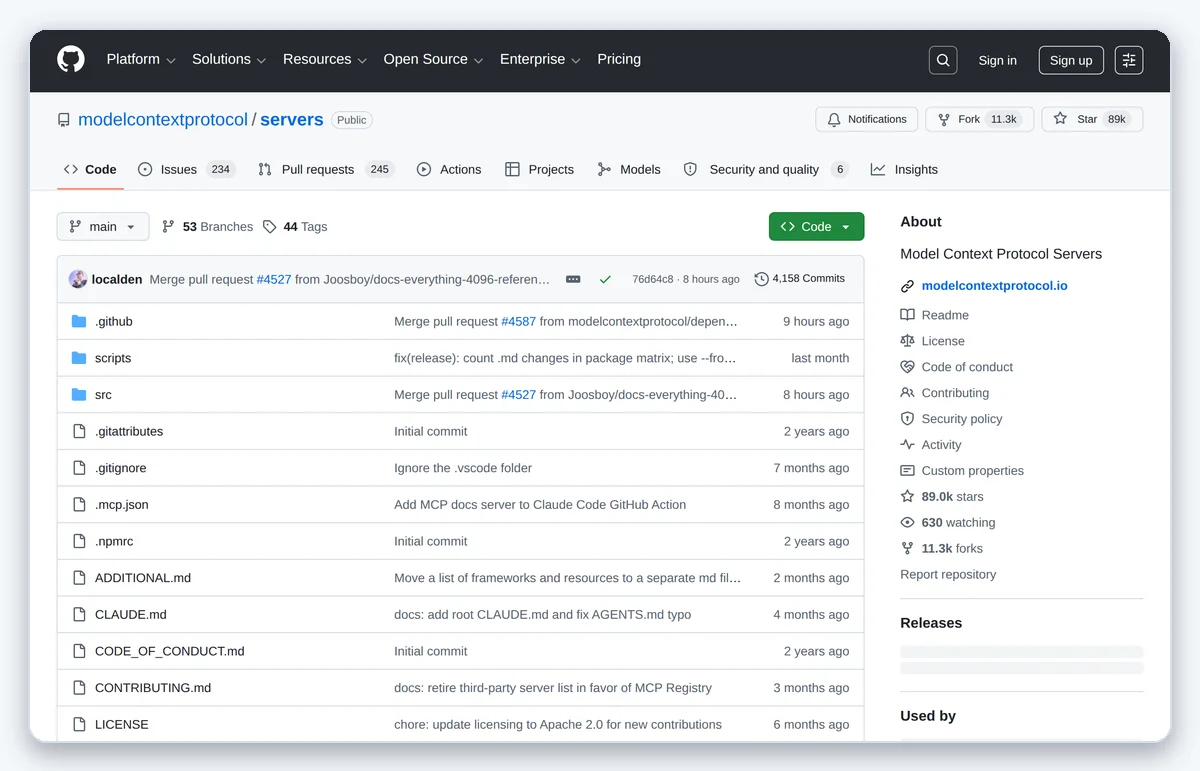Star the repository

coord(1092,119)
